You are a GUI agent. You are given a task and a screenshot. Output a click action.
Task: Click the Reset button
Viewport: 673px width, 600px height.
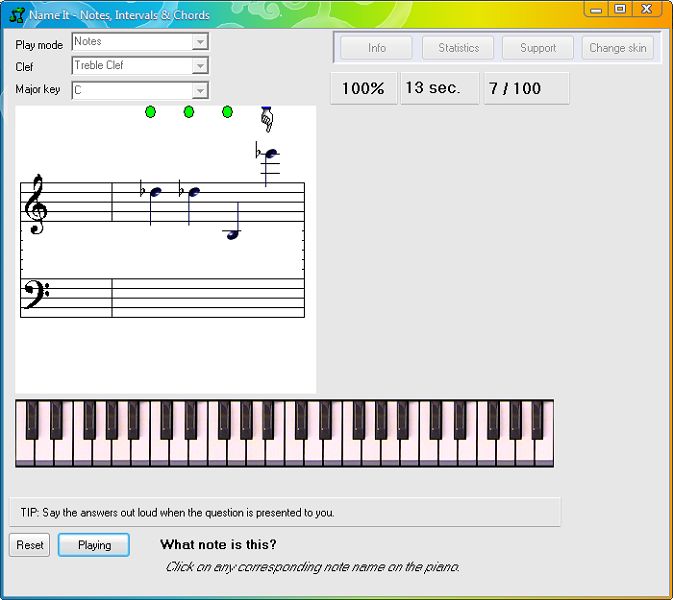(30, 545)
